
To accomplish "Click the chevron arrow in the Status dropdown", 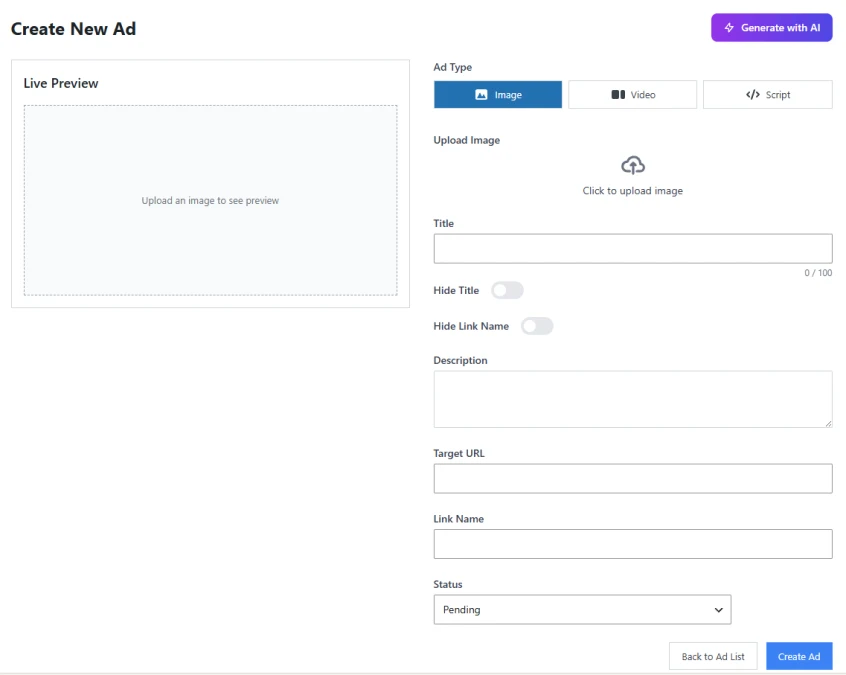I will 718,610.
